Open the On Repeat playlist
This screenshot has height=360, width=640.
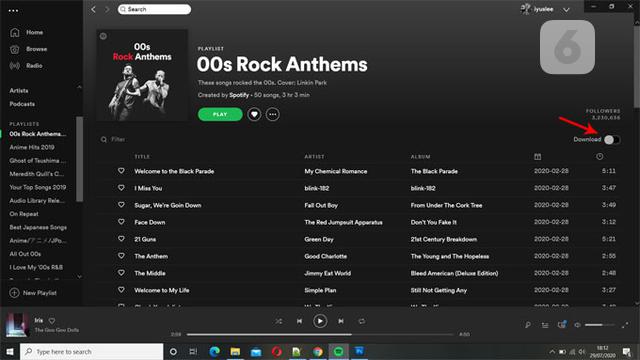pos(24,214)
